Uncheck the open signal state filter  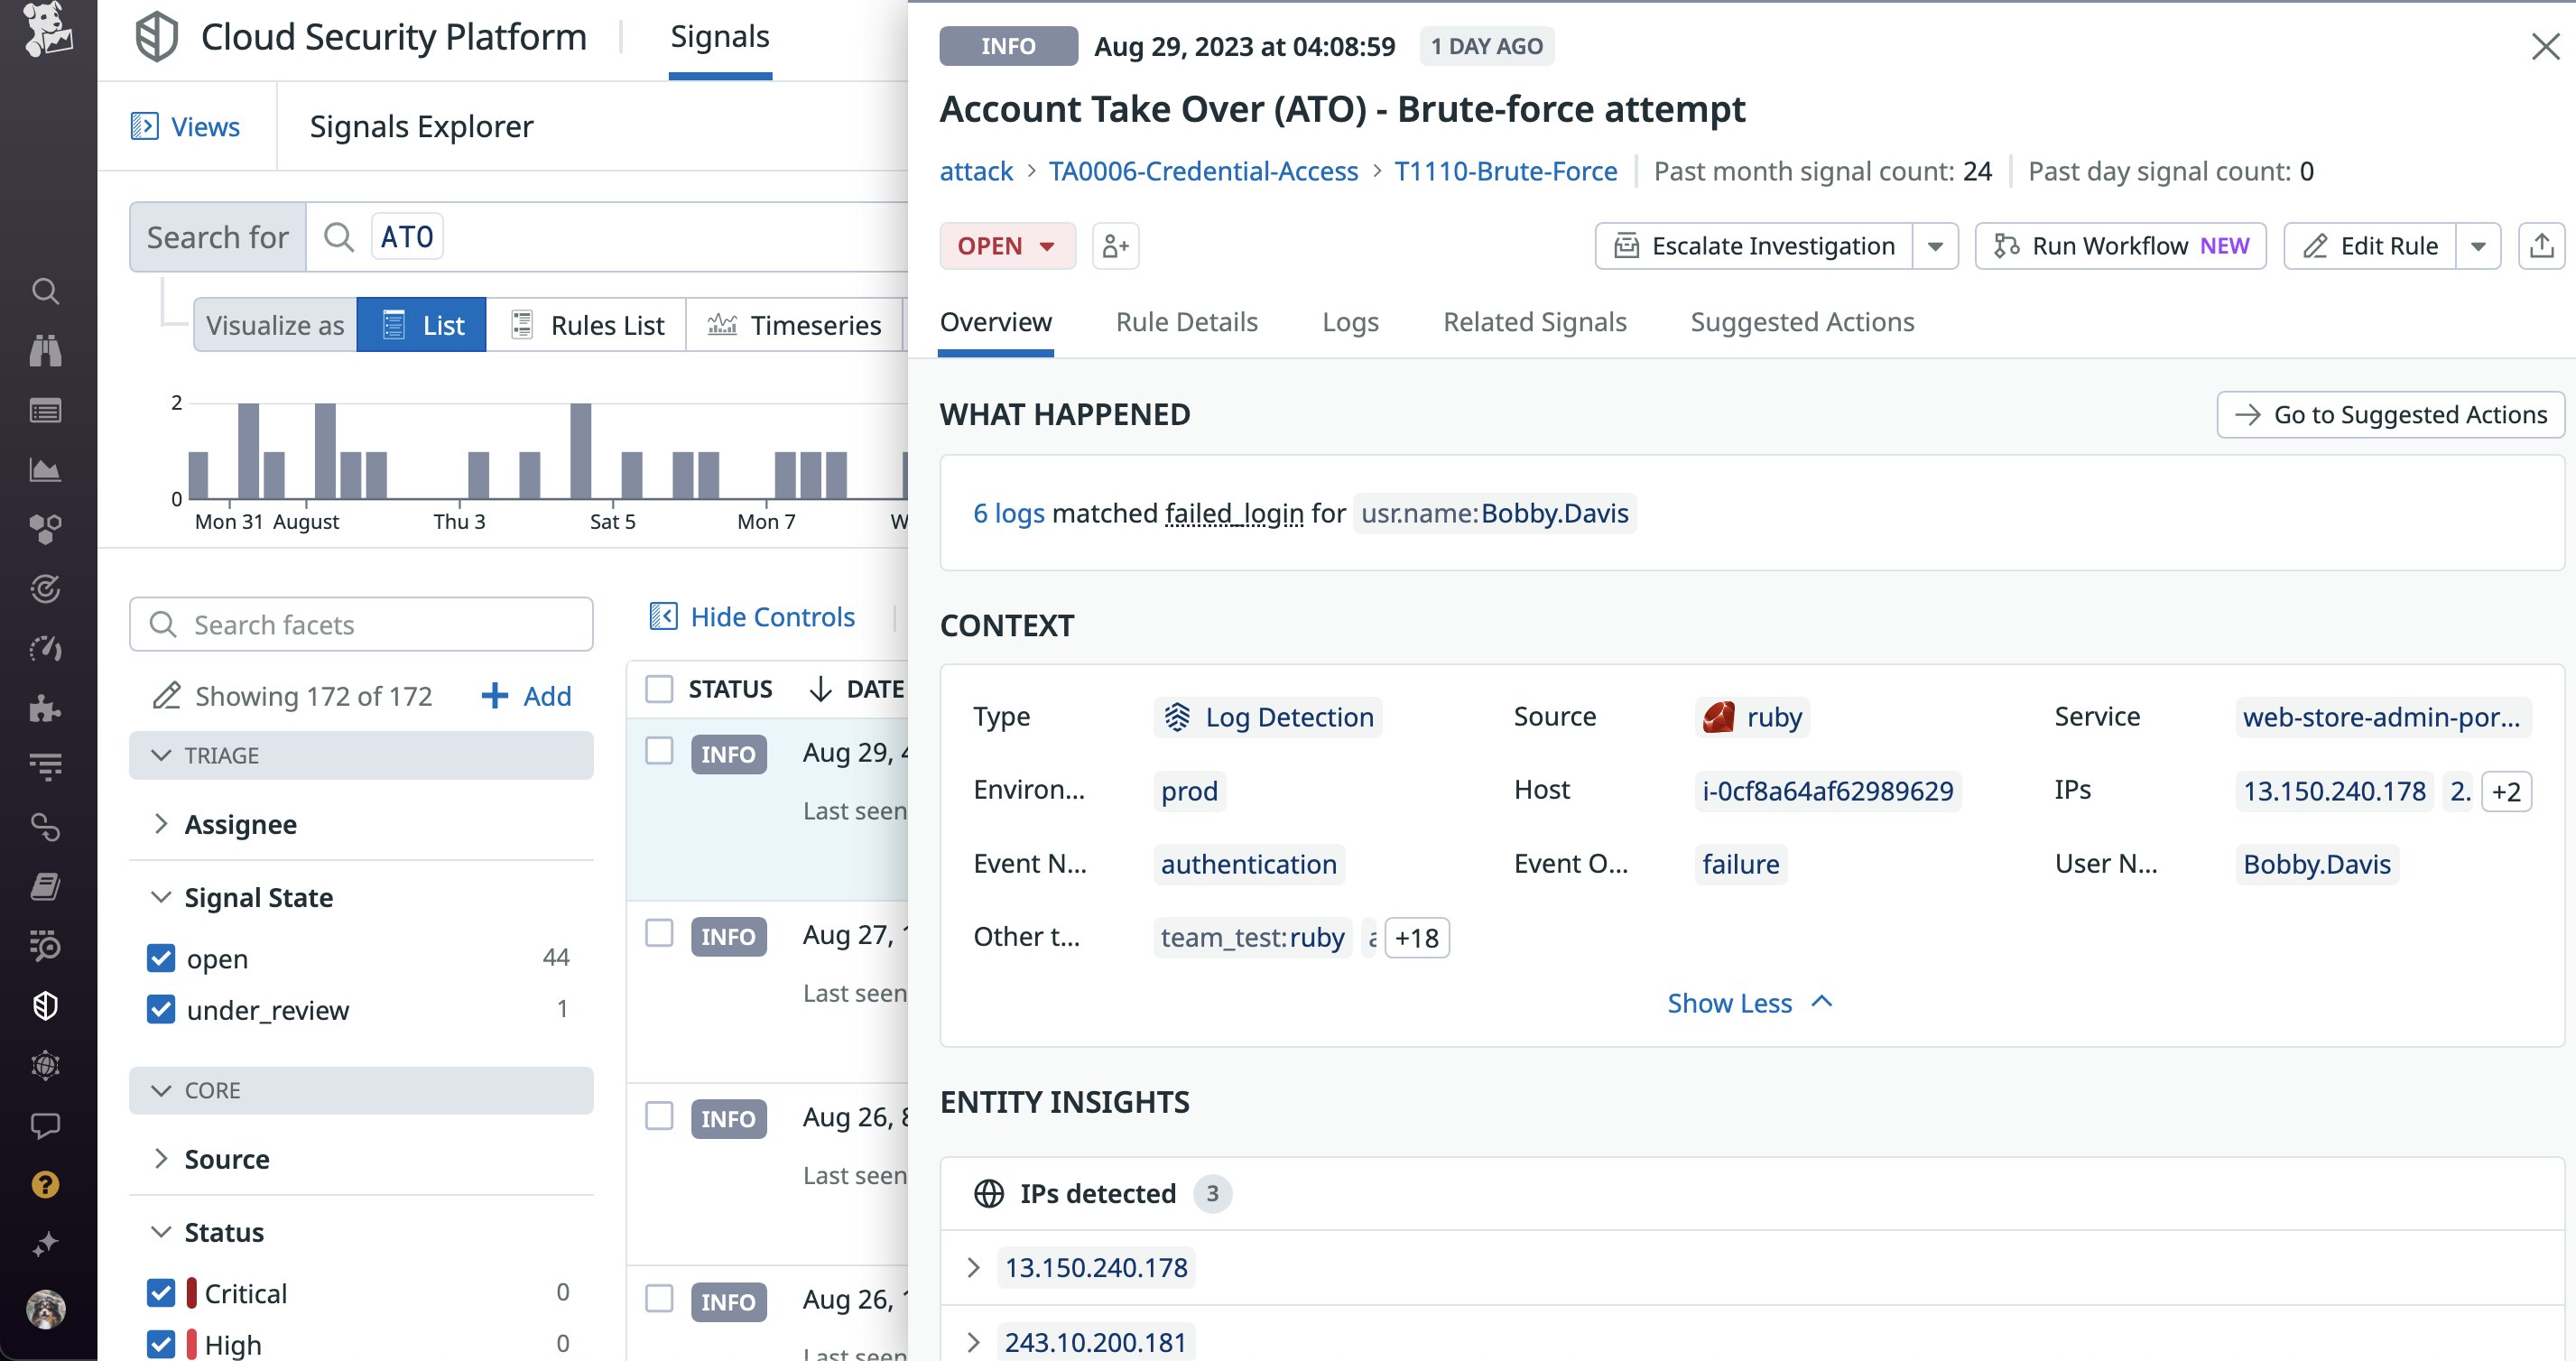click(x=161, y=958)
